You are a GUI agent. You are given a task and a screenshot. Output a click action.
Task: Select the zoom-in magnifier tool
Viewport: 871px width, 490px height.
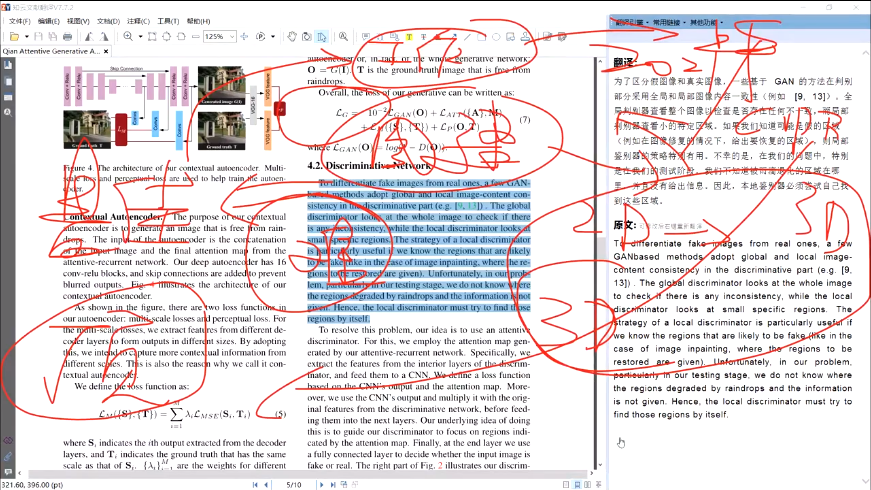128,37
